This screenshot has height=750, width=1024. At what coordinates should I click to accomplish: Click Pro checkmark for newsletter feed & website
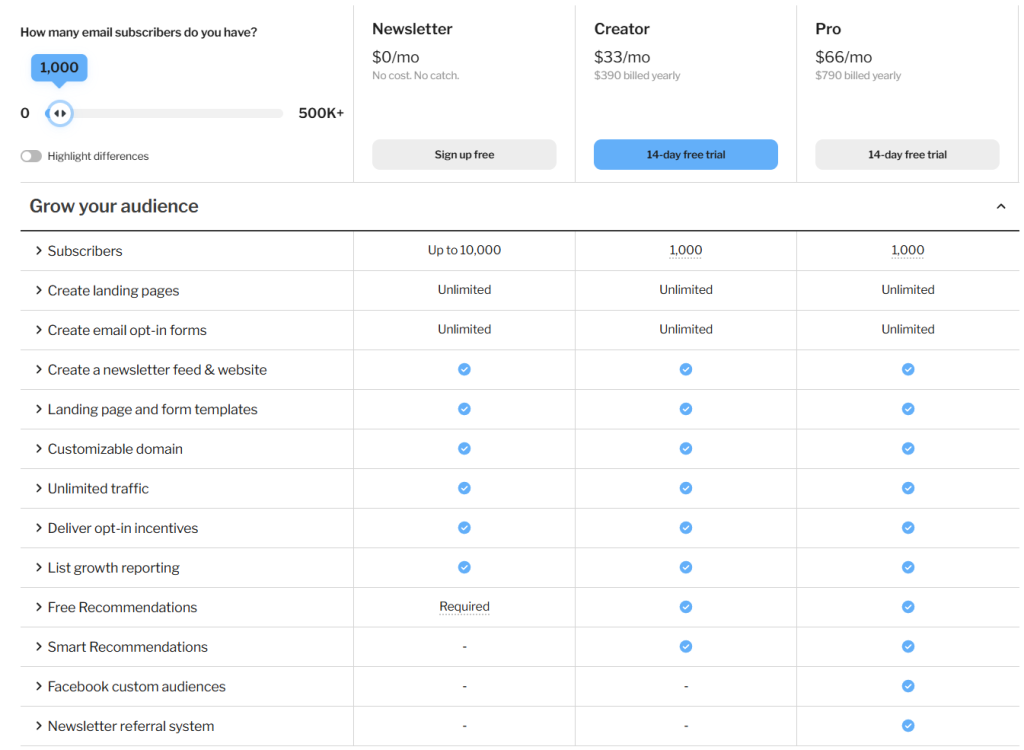click(908, 370)
